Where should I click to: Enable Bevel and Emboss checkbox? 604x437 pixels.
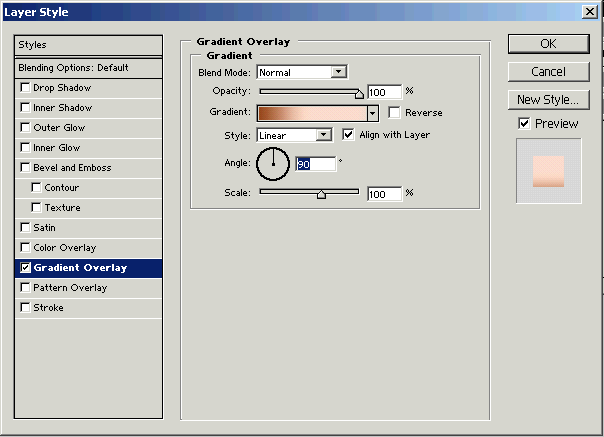click(25, 168)
